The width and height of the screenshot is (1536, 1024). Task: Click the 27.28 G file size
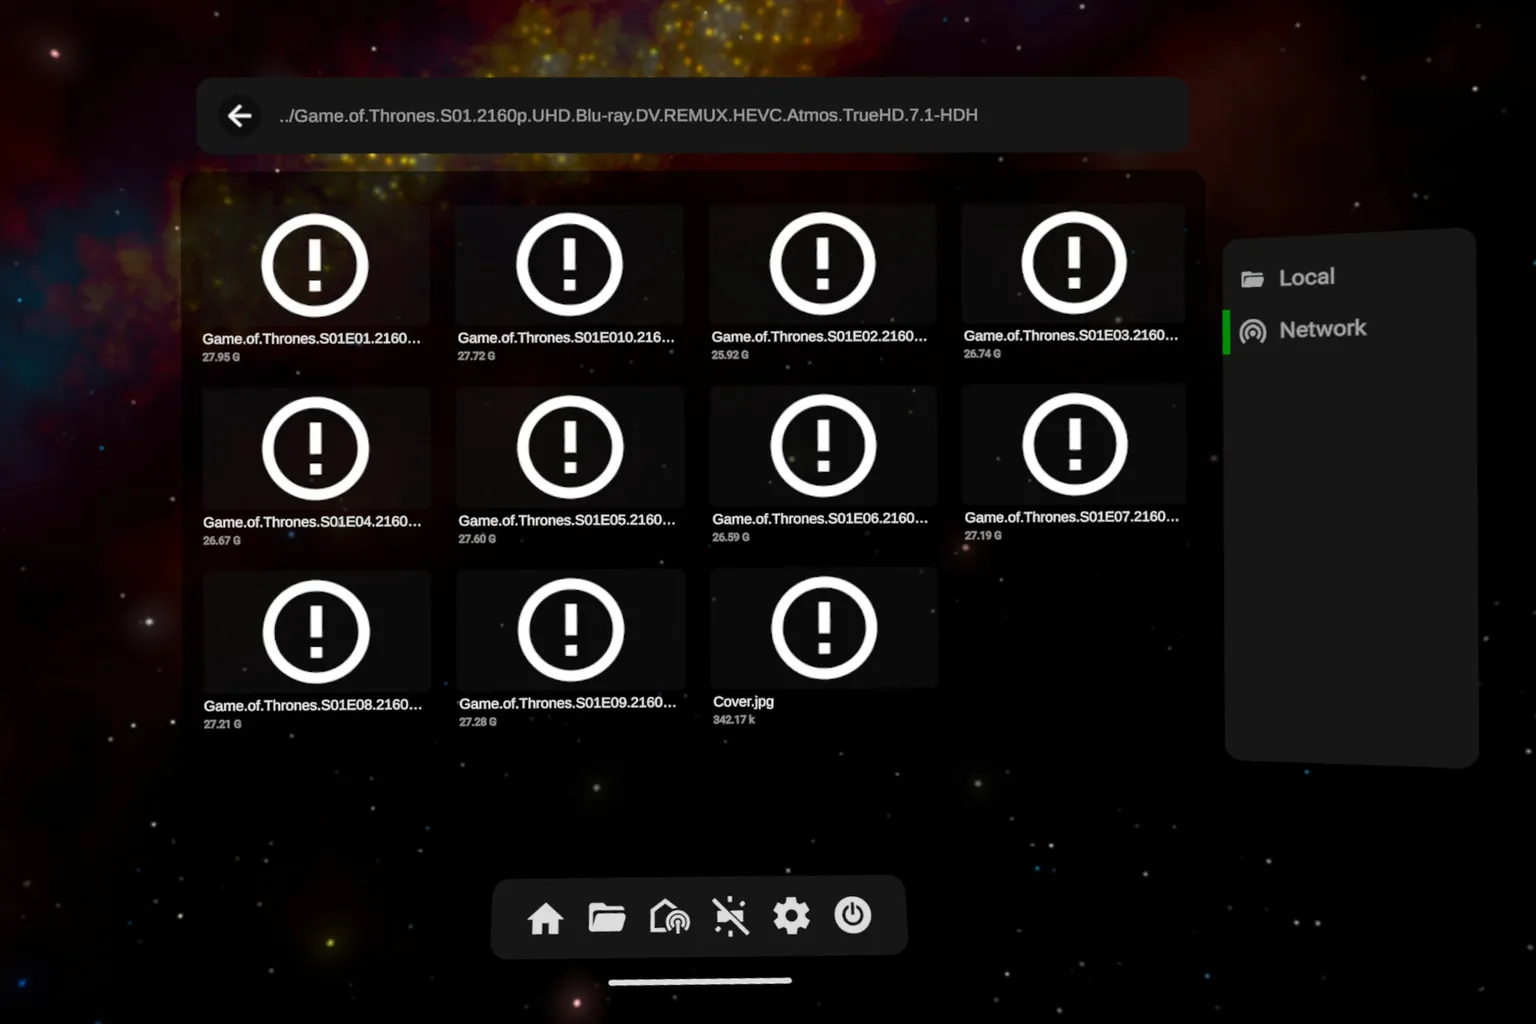coord(478,722)
